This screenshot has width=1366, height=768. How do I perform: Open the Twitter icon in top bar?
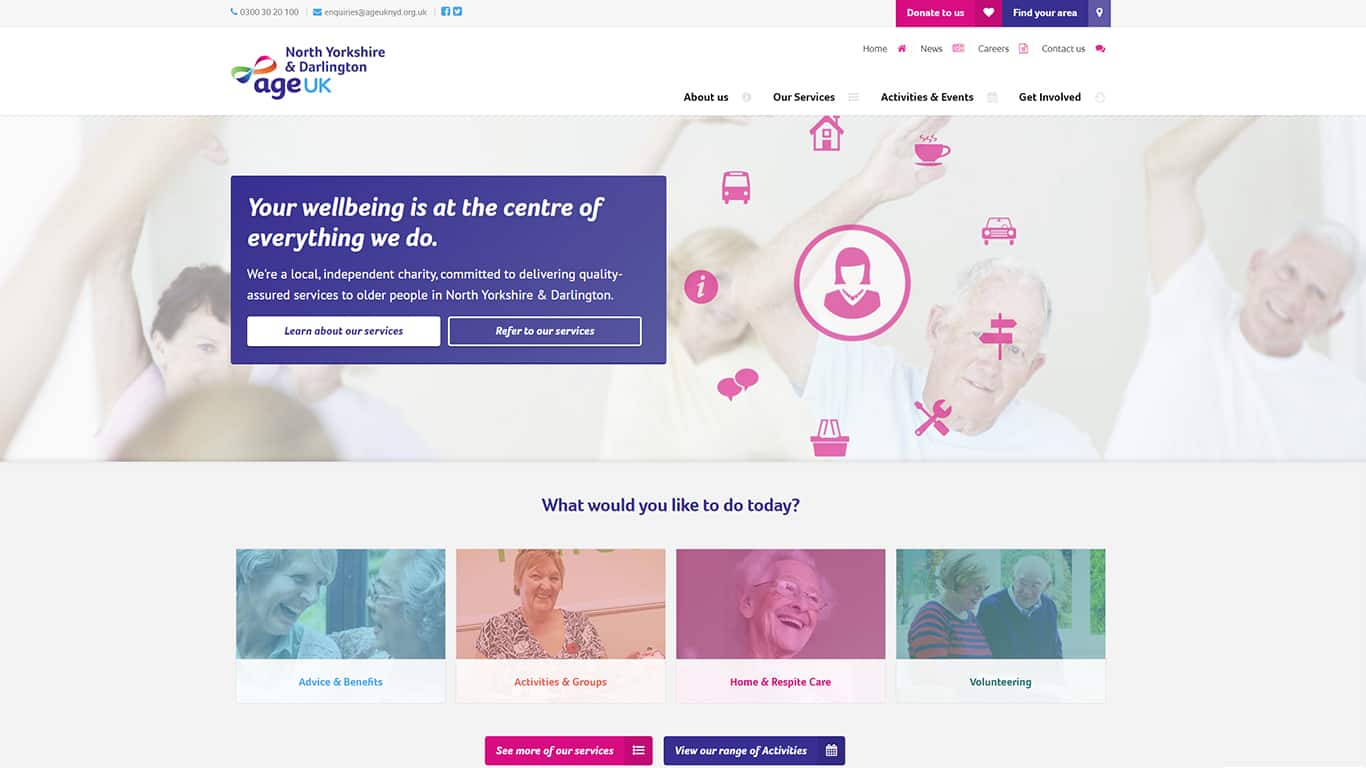(x=458, y=12)
